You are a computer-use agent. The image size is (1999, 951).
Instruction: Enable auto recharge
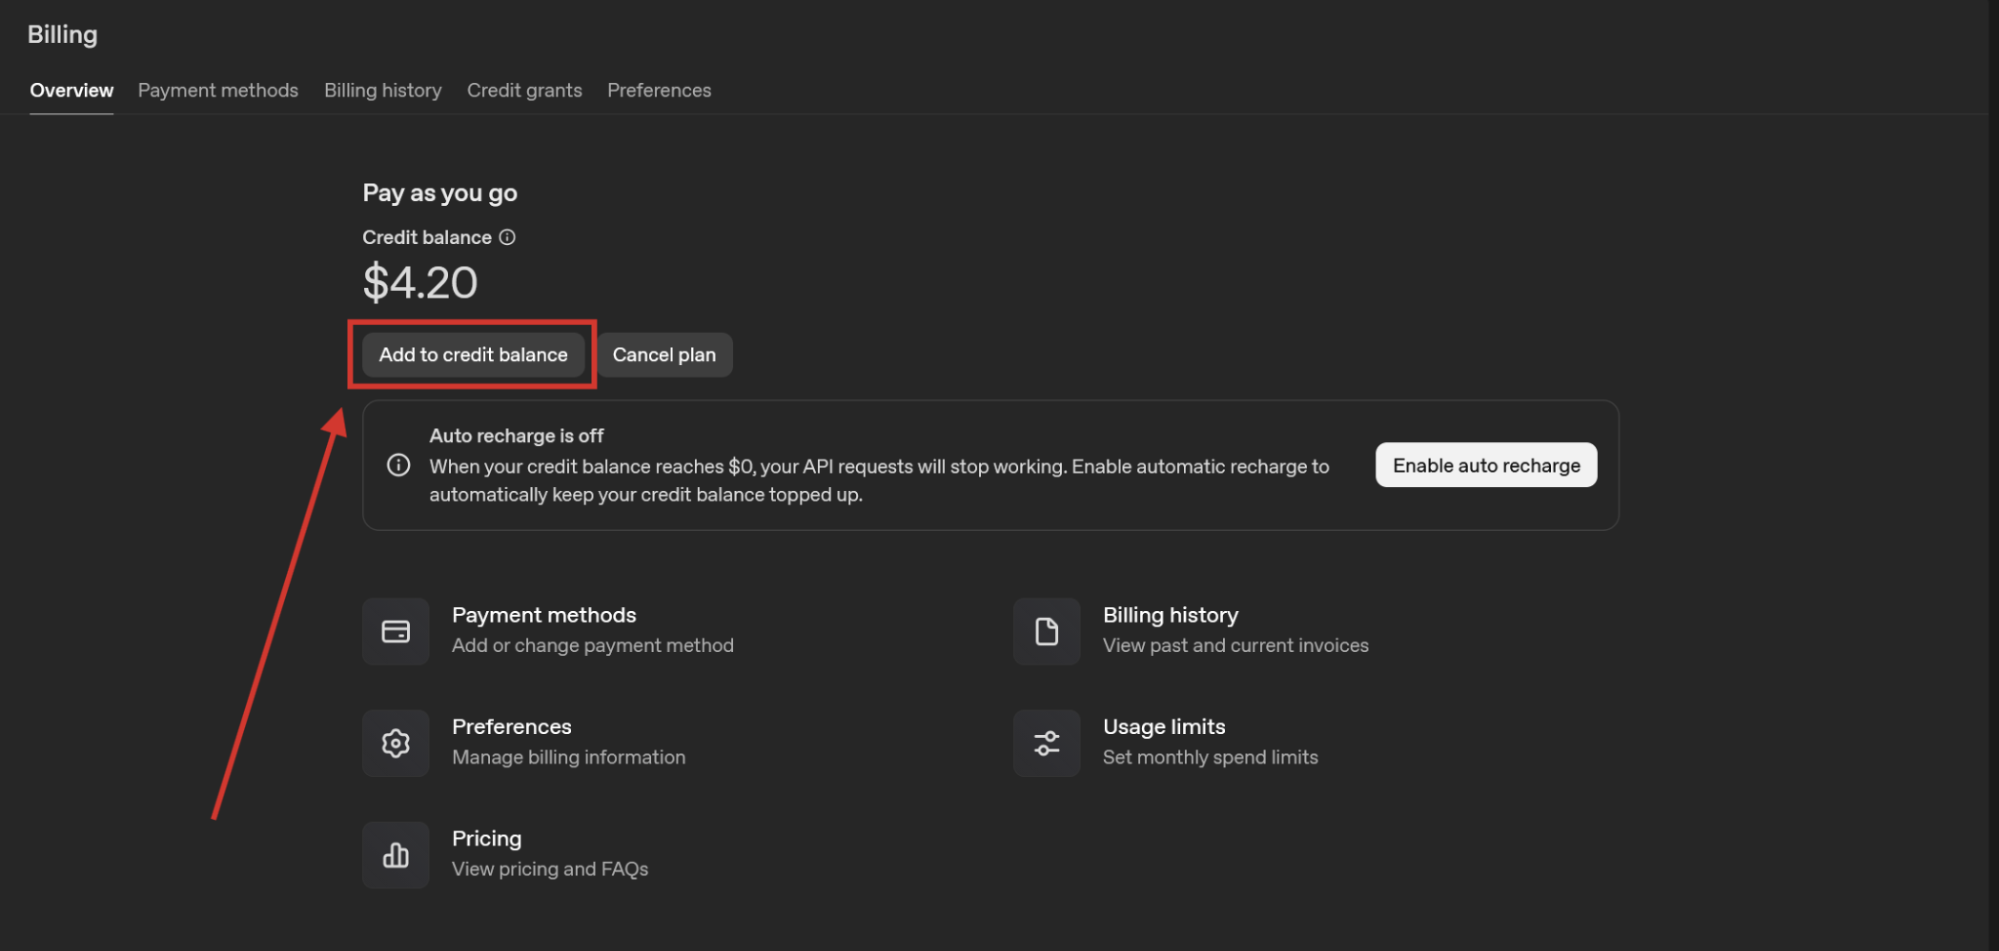tap(1485, 465)
